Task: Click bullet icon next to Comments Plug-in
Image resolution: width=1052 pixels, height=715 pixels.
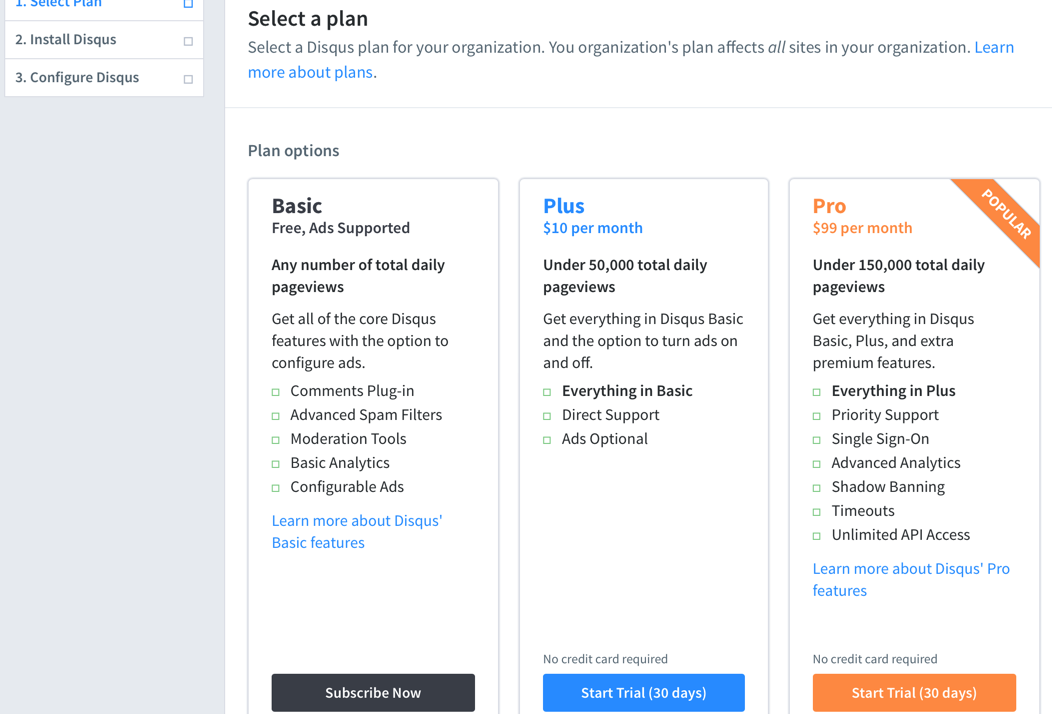Action: pyautogui.click(x=276, y=392)
